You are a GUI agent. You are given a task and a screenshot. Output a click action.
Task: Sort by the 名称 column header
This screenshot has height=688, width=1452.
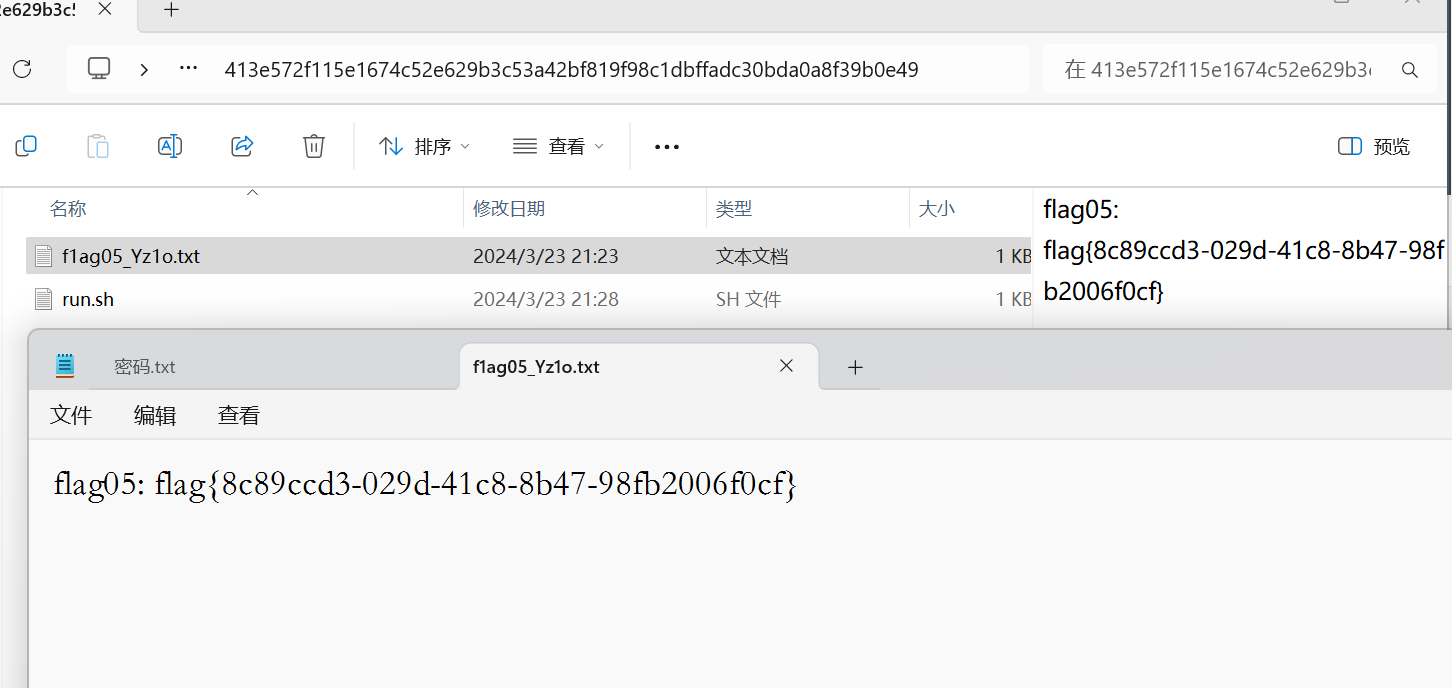[68, 208]
